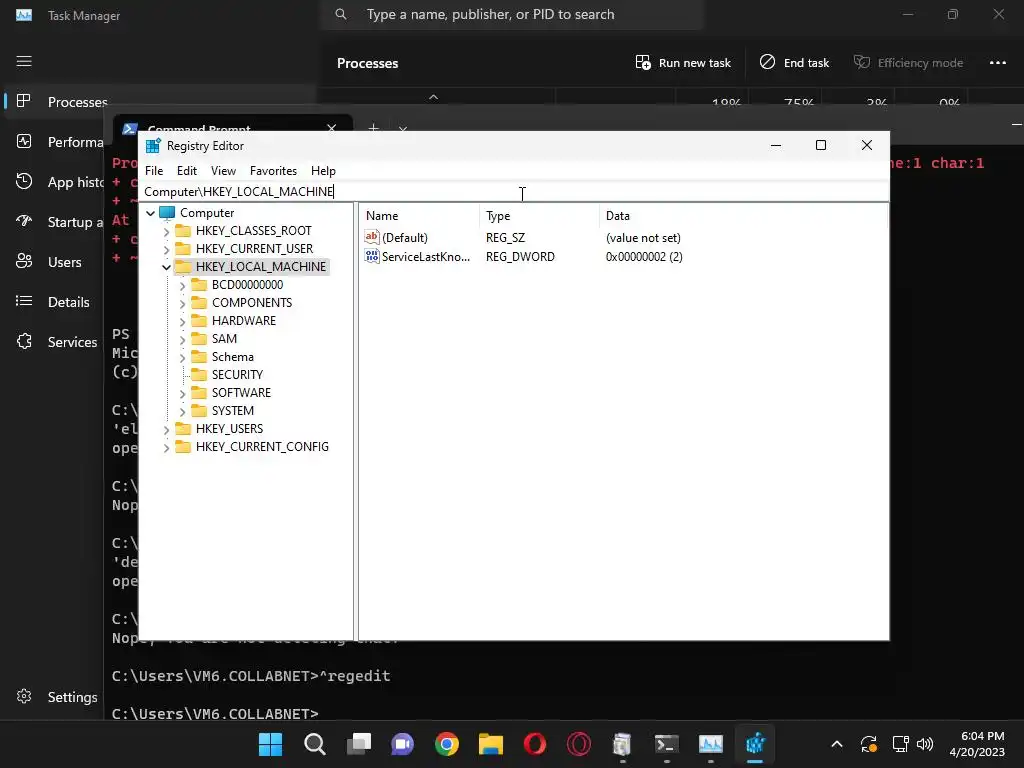1024x768 pixels.
Task: Click the Task Manager search box
Action: (512, 14)
